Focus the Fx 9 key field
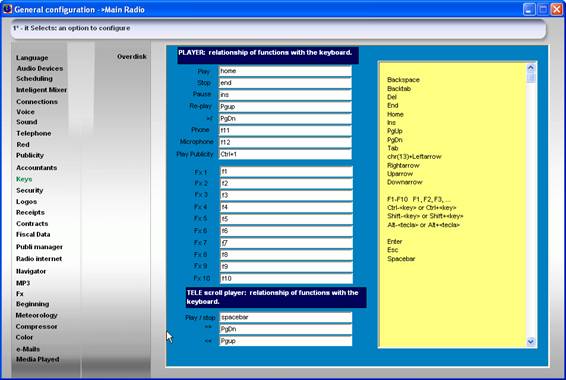Screen dimensions: 566x380 click(x=286, y=267)
